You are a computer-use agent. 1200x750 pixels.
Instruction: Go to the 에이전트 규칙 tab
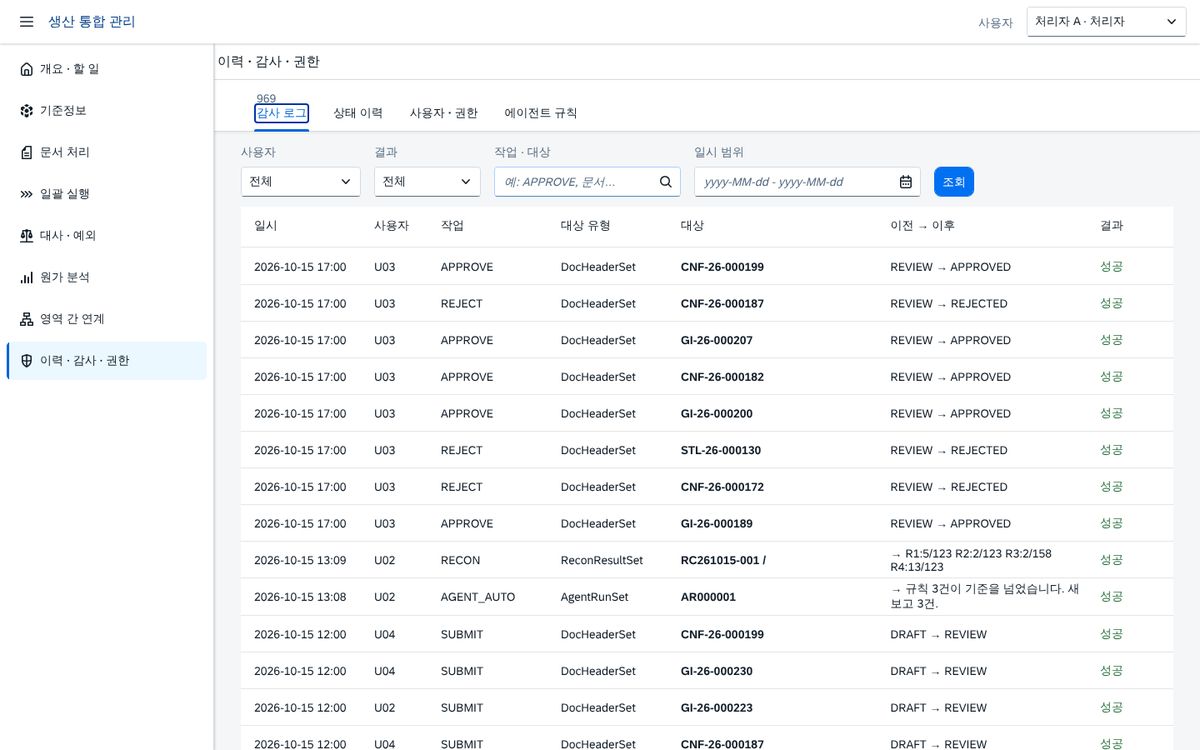[x=541, y=114]
